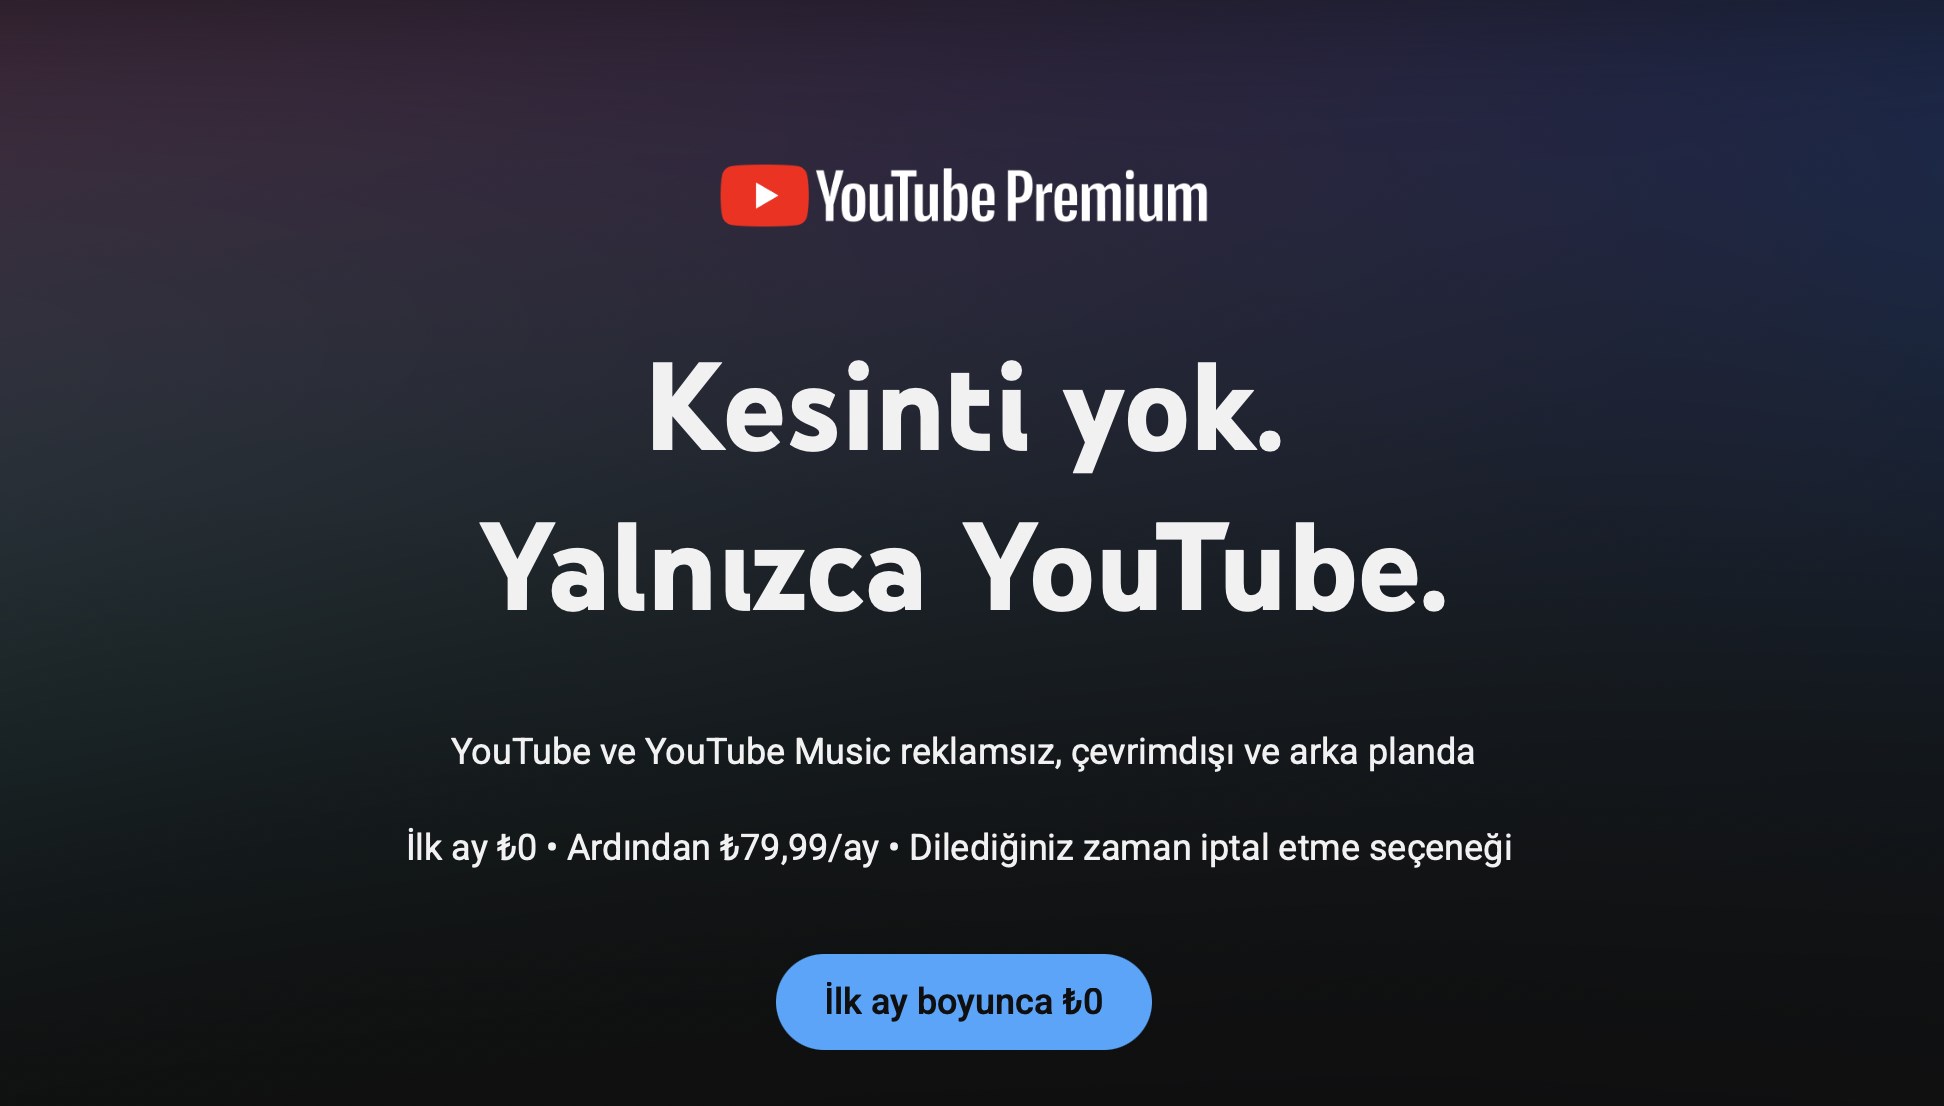Screen dimensions: 1944x1106
Task: Click the "YouTube" word beside the red logo
Action: click(906, 196)
